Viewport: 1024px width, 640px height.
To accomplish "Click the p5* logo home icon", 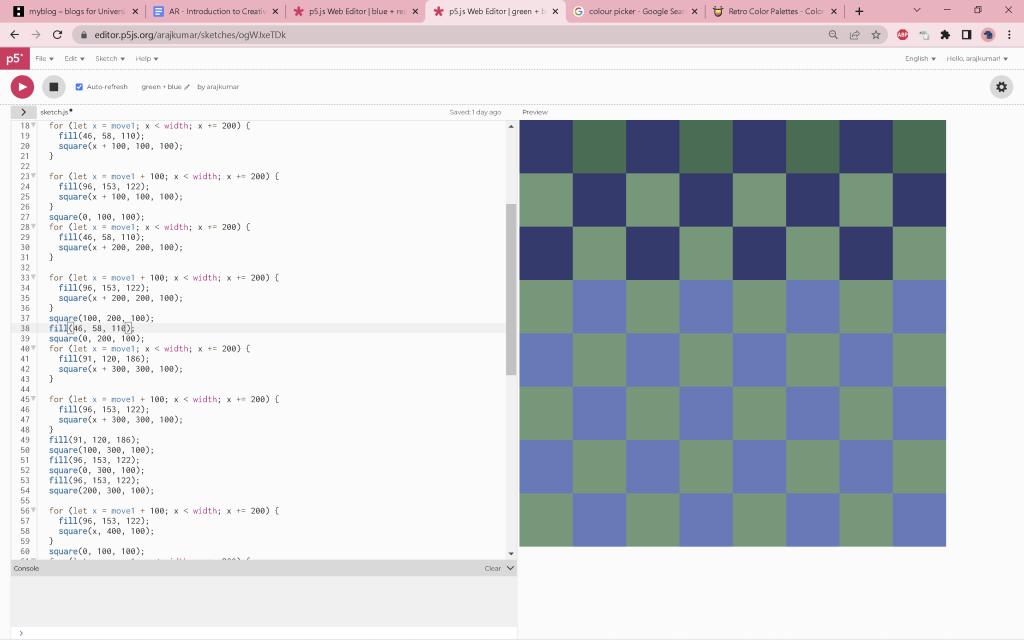I will pos(14,59).
